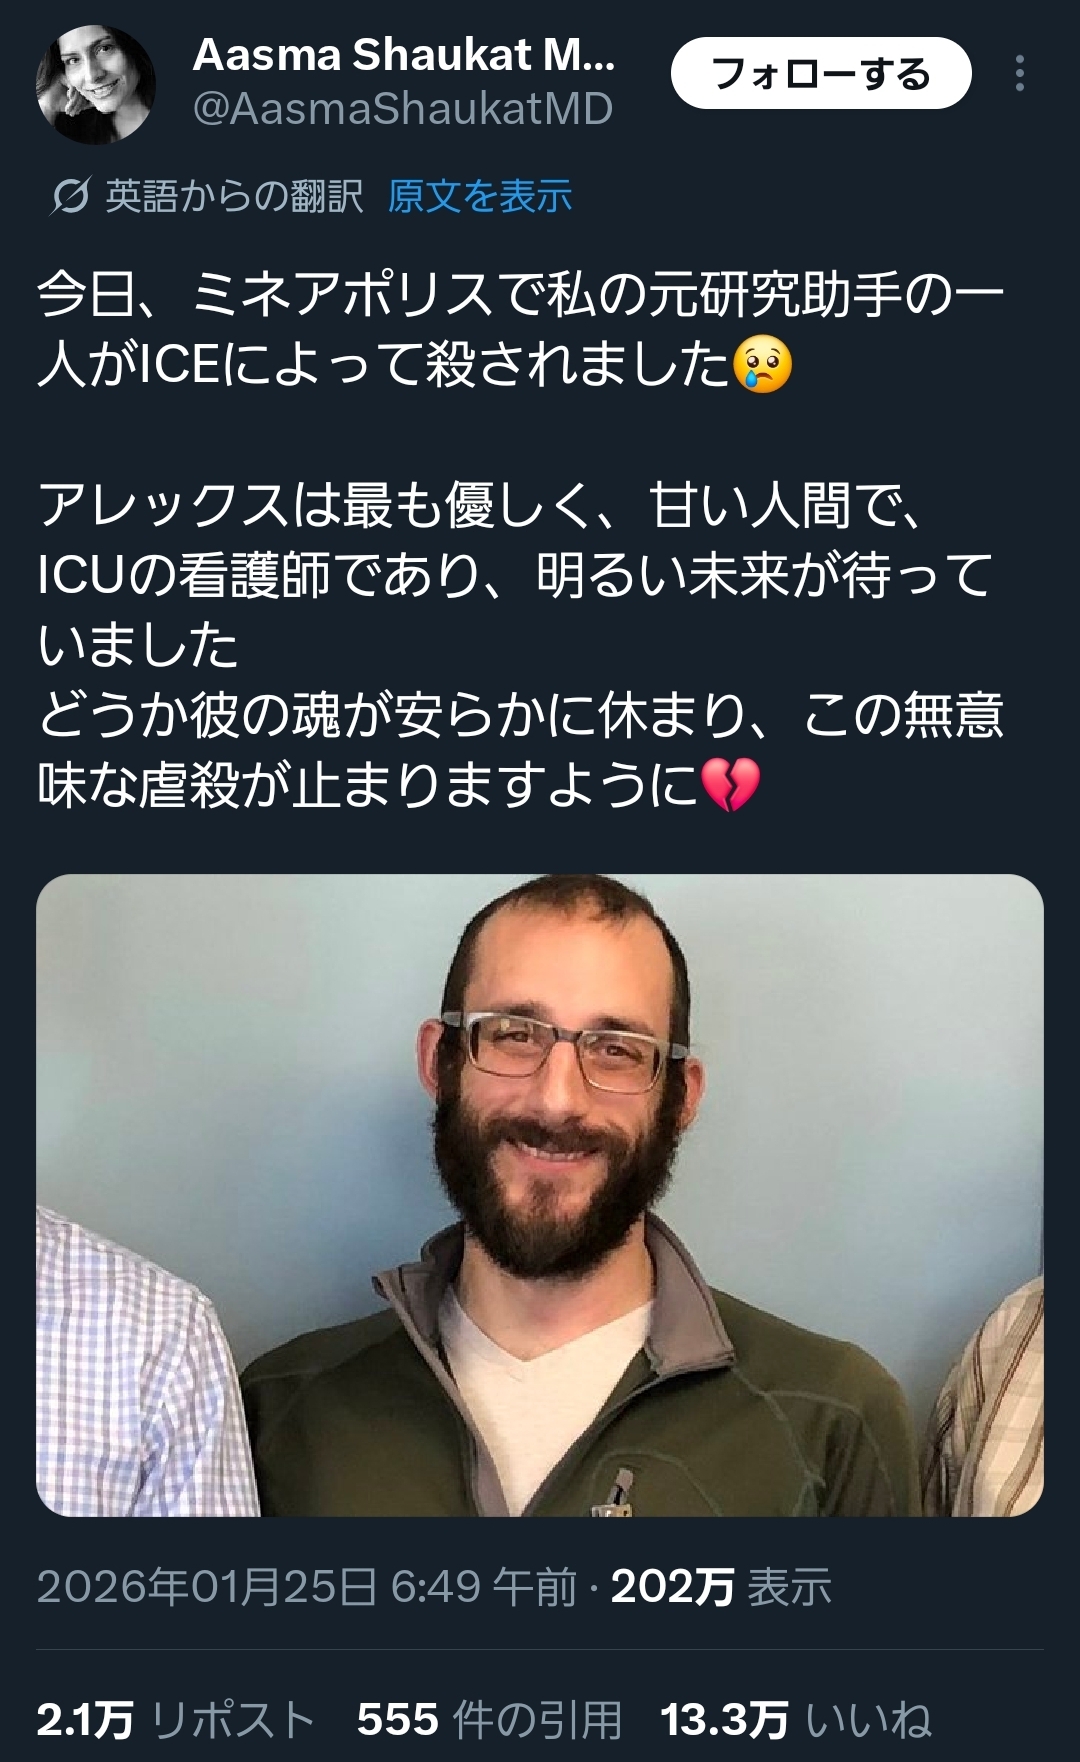Open the 555 件の引用 quotes list
The image size is (1080, 1762).
[490, 1720]
